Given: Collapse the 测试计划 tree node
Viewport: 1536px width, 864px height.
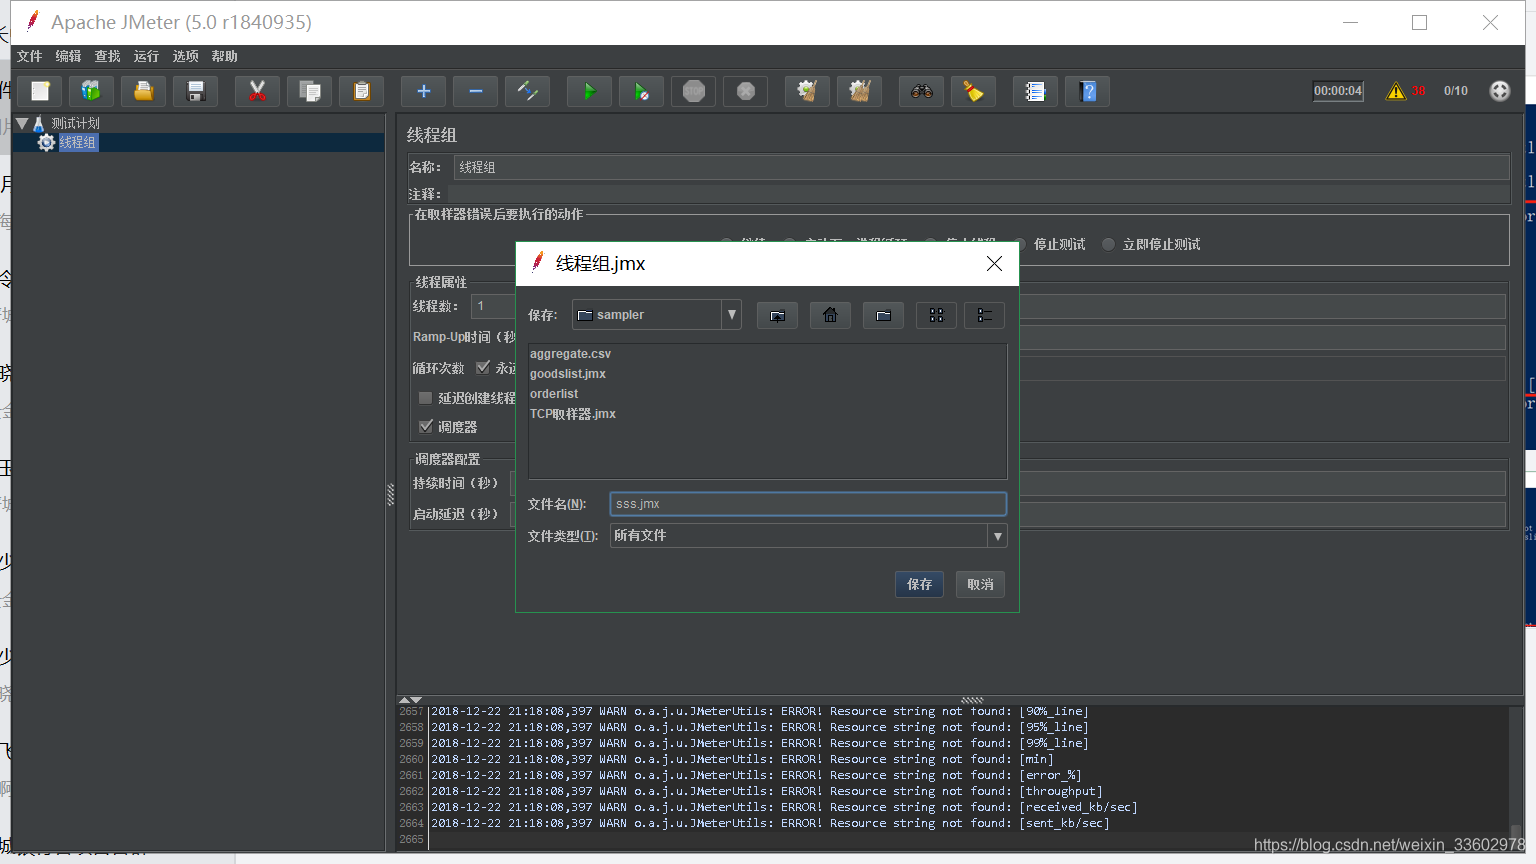Looking at the screenshot, I should [22, 123].
